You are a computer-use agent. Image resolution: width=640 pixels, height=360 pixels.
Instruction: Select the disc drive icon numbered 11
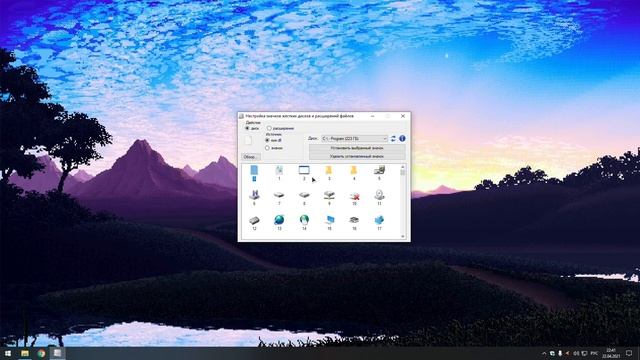379,195
